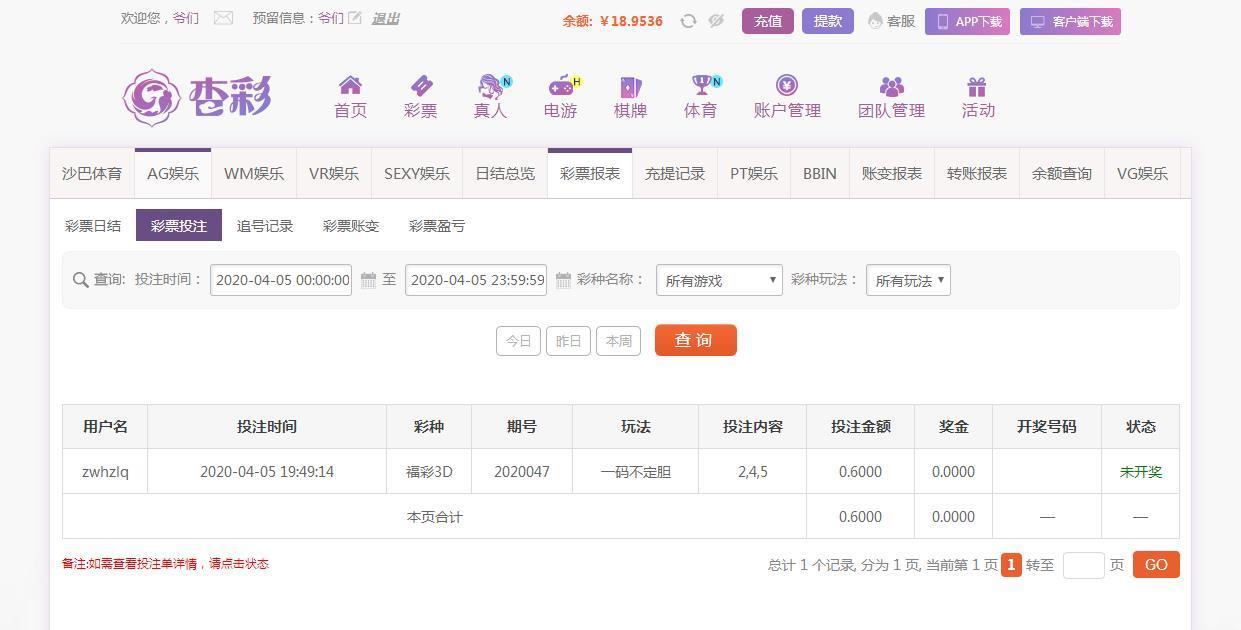Filter by 本周 this week
Image resolution: width=1241 pixels, height=630 pixels.
point(618,341)
